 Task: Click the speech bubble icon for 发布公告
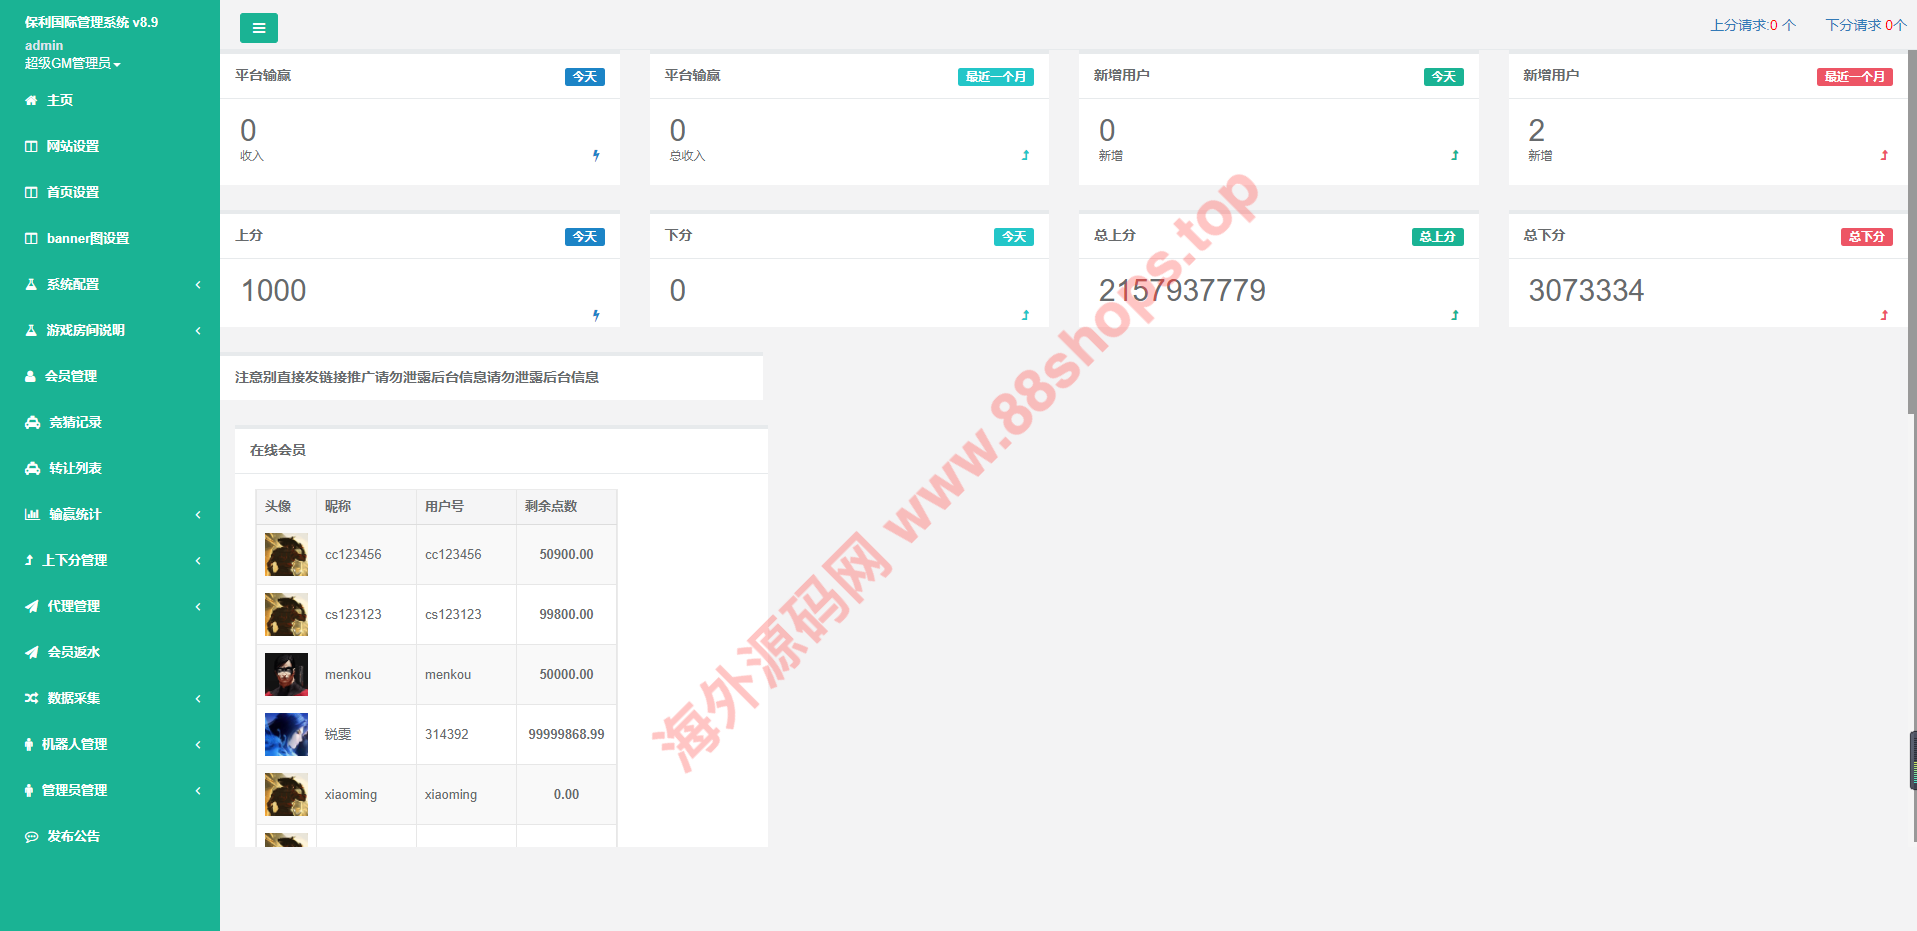click(32, 837)
